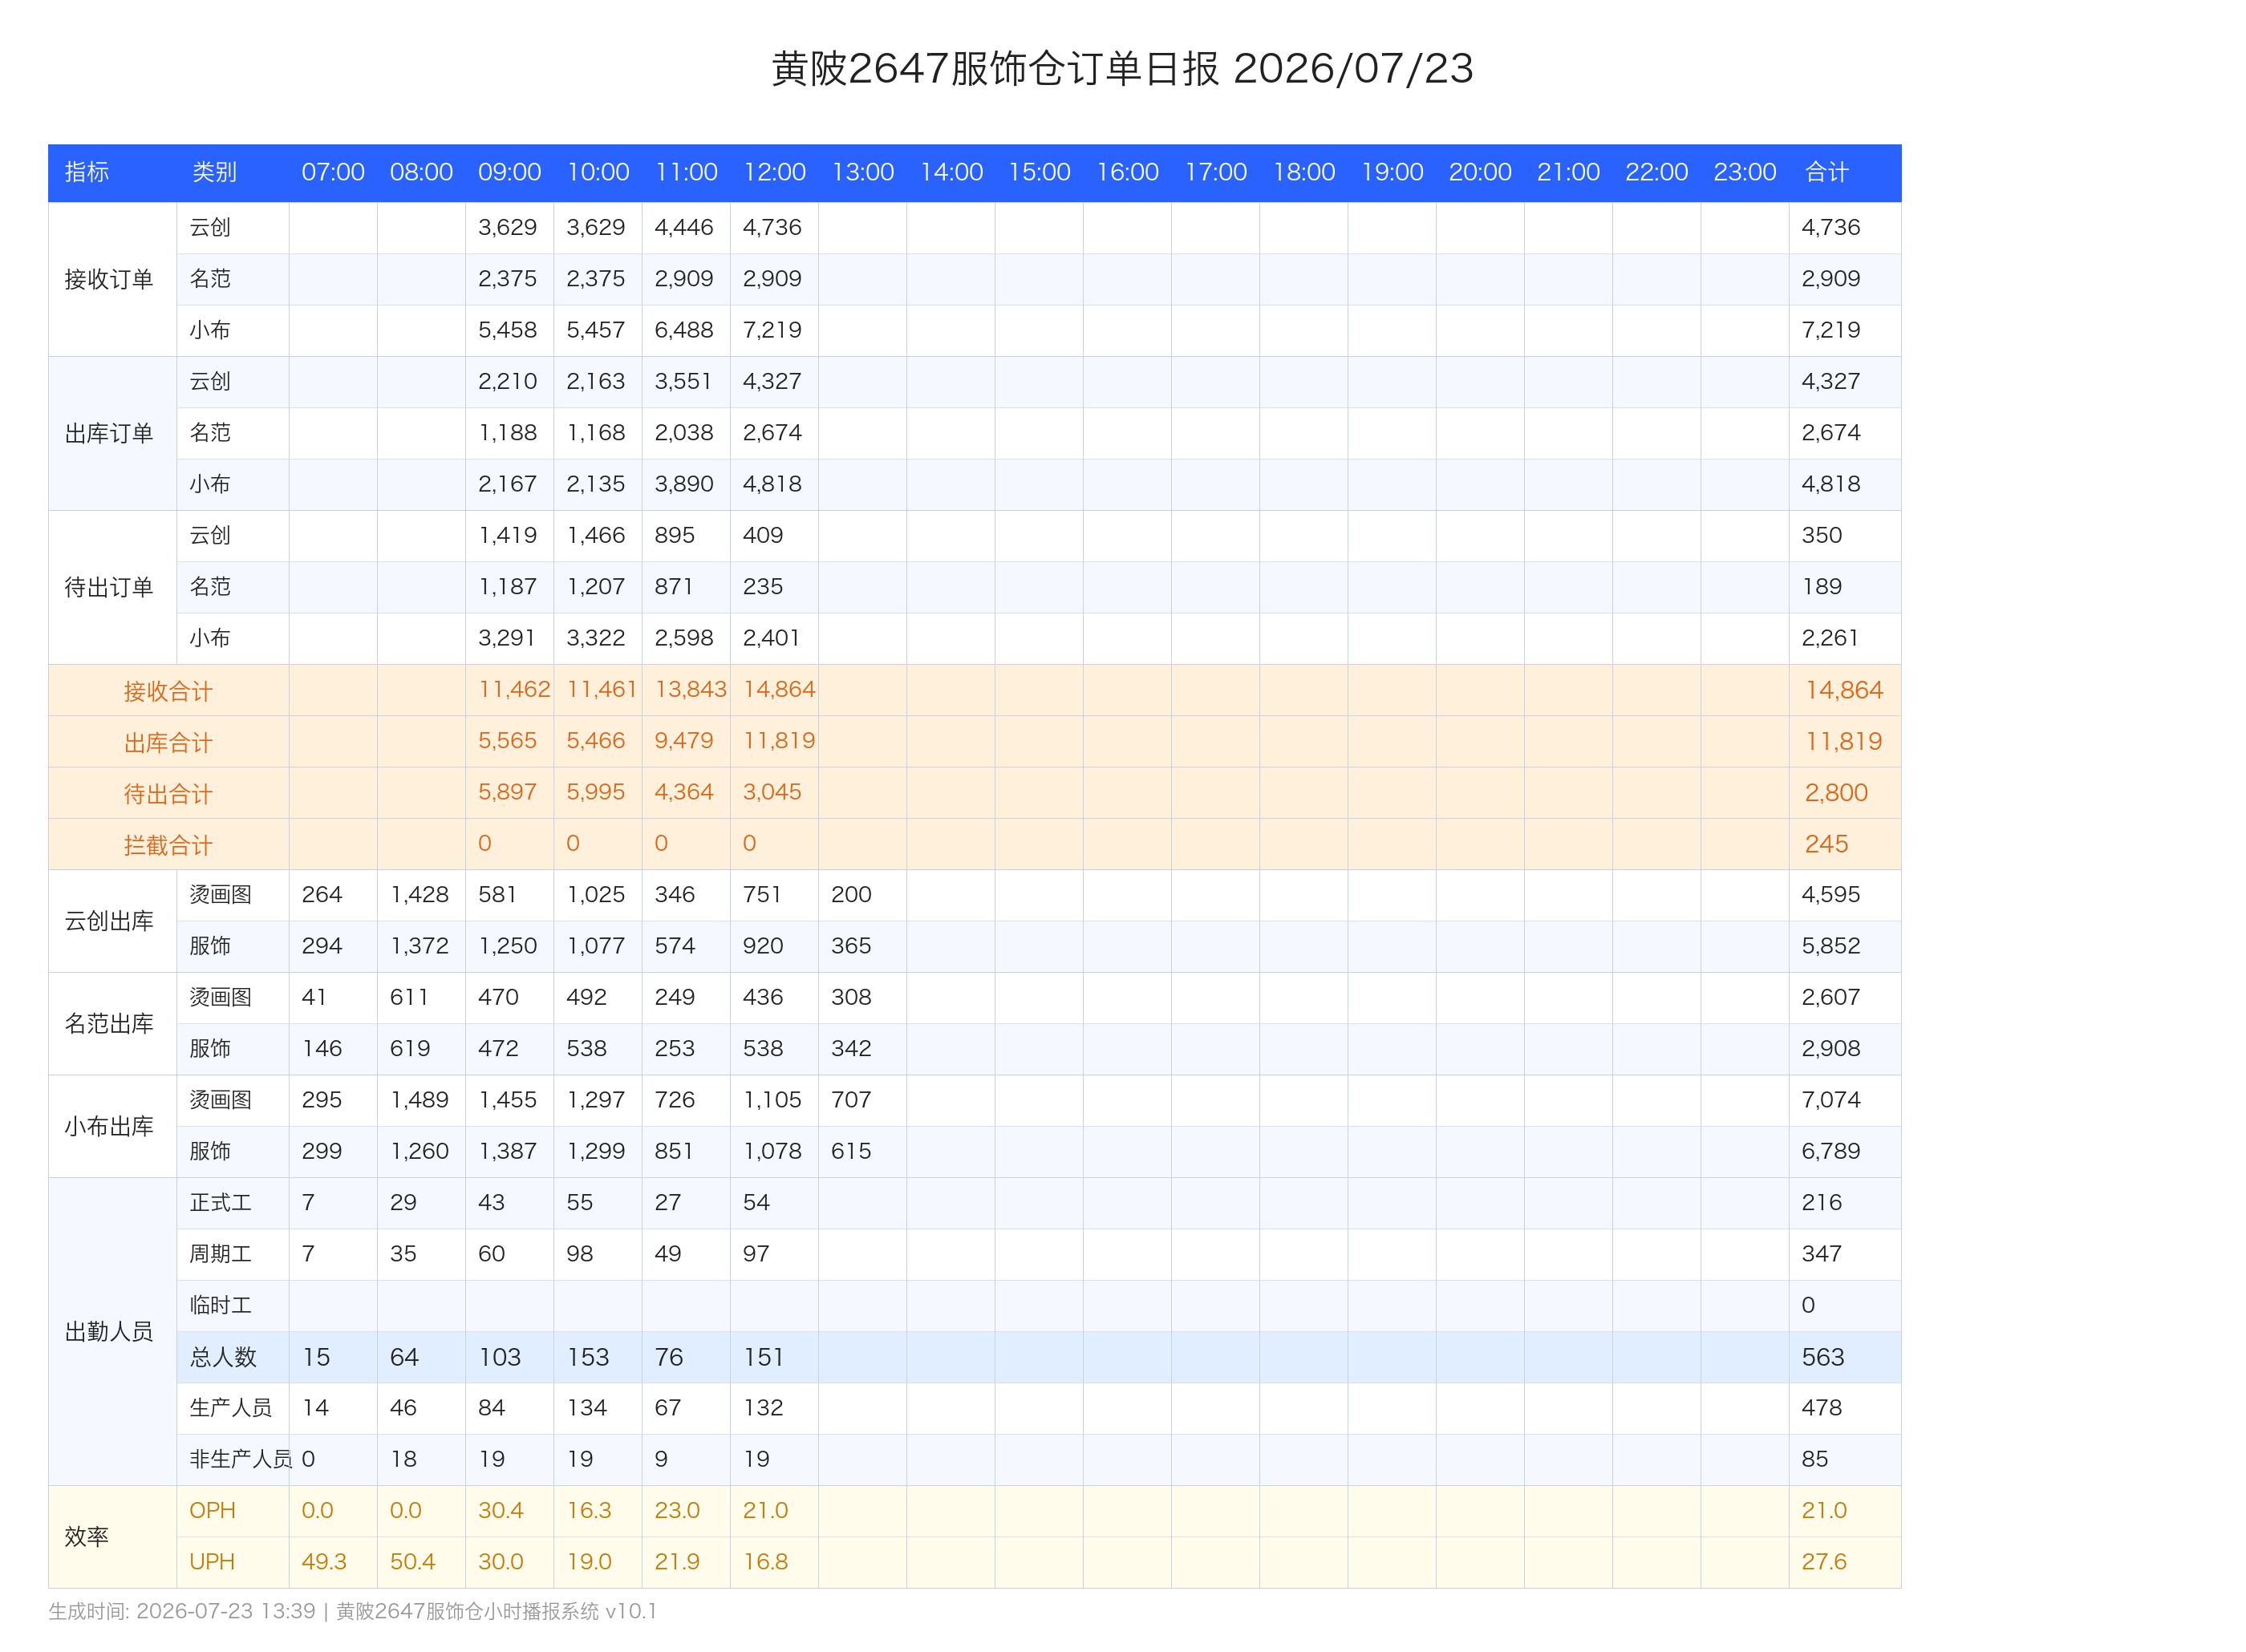Screen dimensions: 2246x1652
Task: Select the 类别 column header
Action: pyautogui.click(x=215, y=172)
